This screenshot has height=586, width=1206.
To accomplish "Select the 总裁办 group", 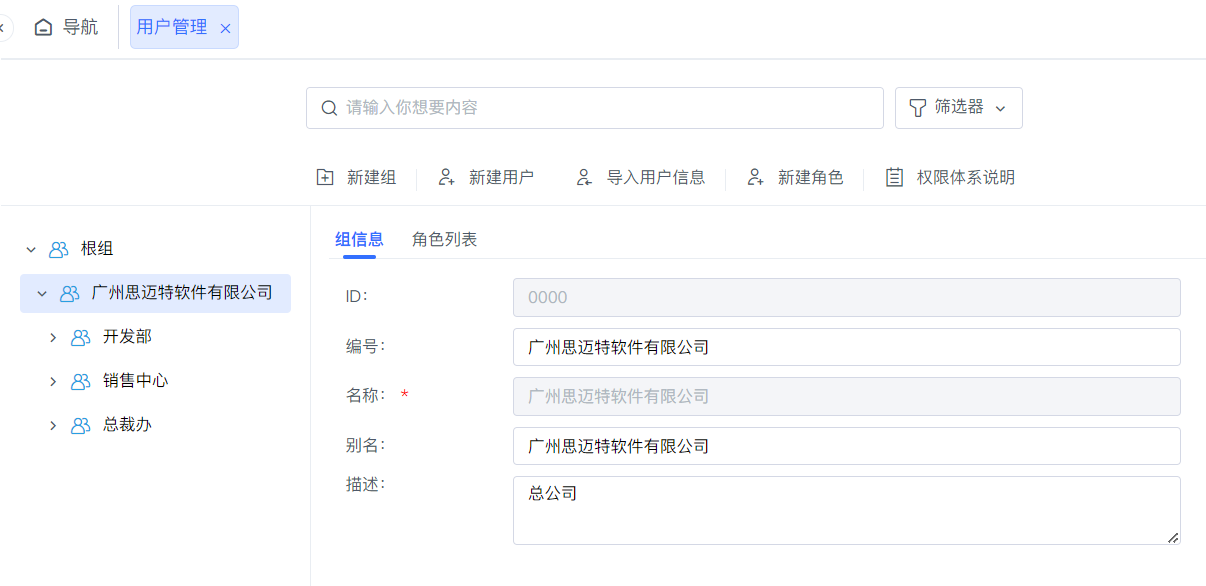I will coord(127,425).
